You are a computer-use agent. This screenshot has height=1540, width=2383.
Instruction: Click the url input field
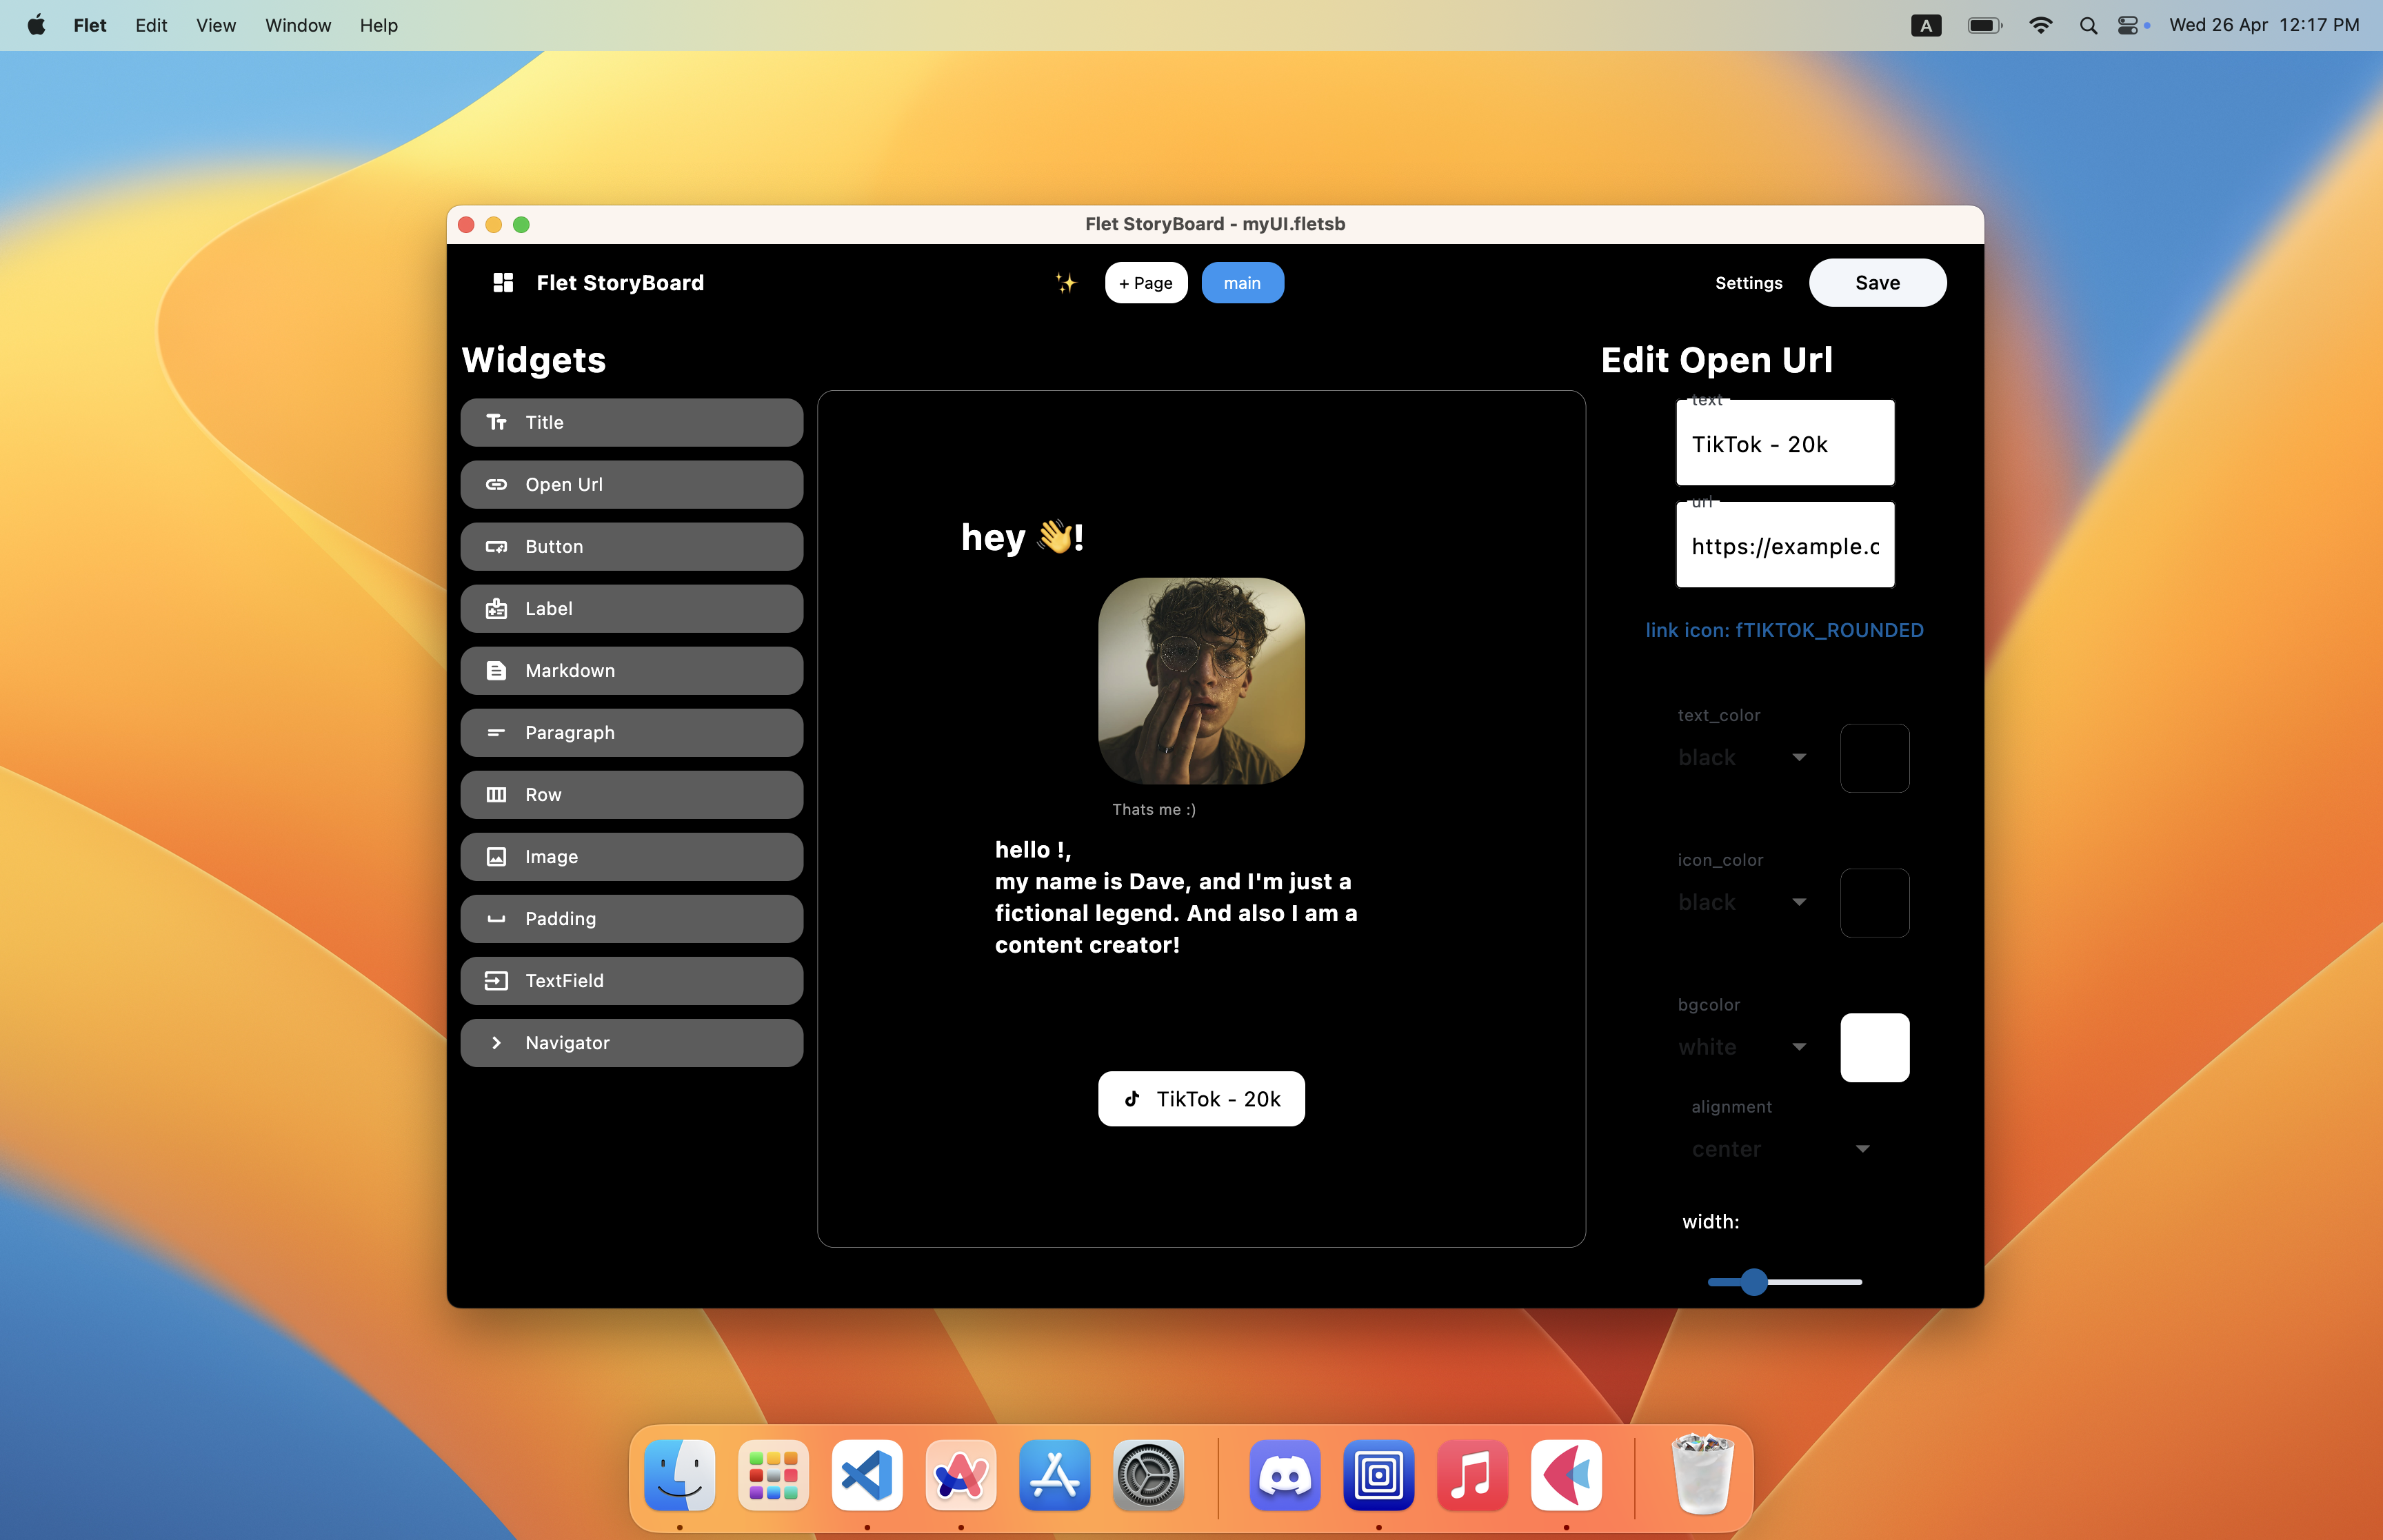1785,545
